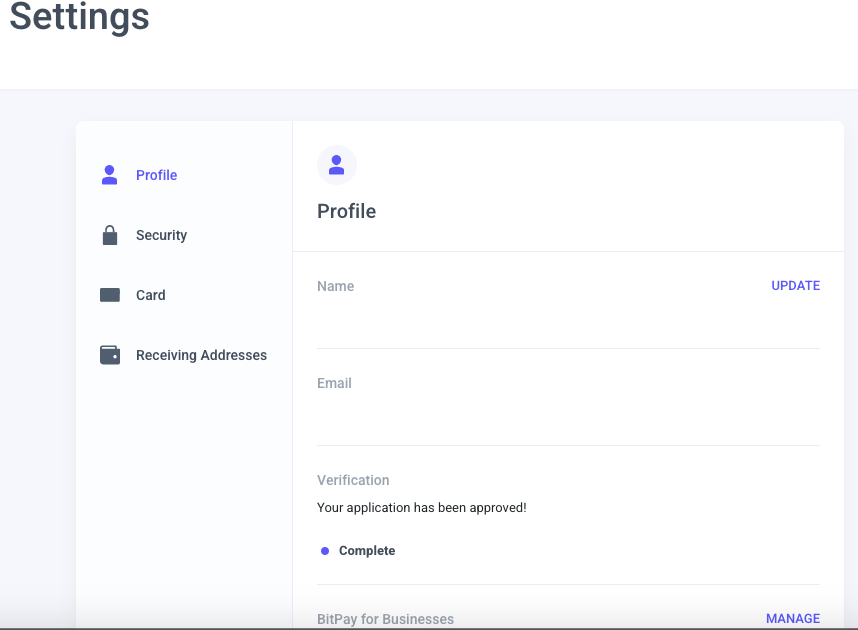
Task: Navigate to the Card settings tab
Action: coord(151,295)
